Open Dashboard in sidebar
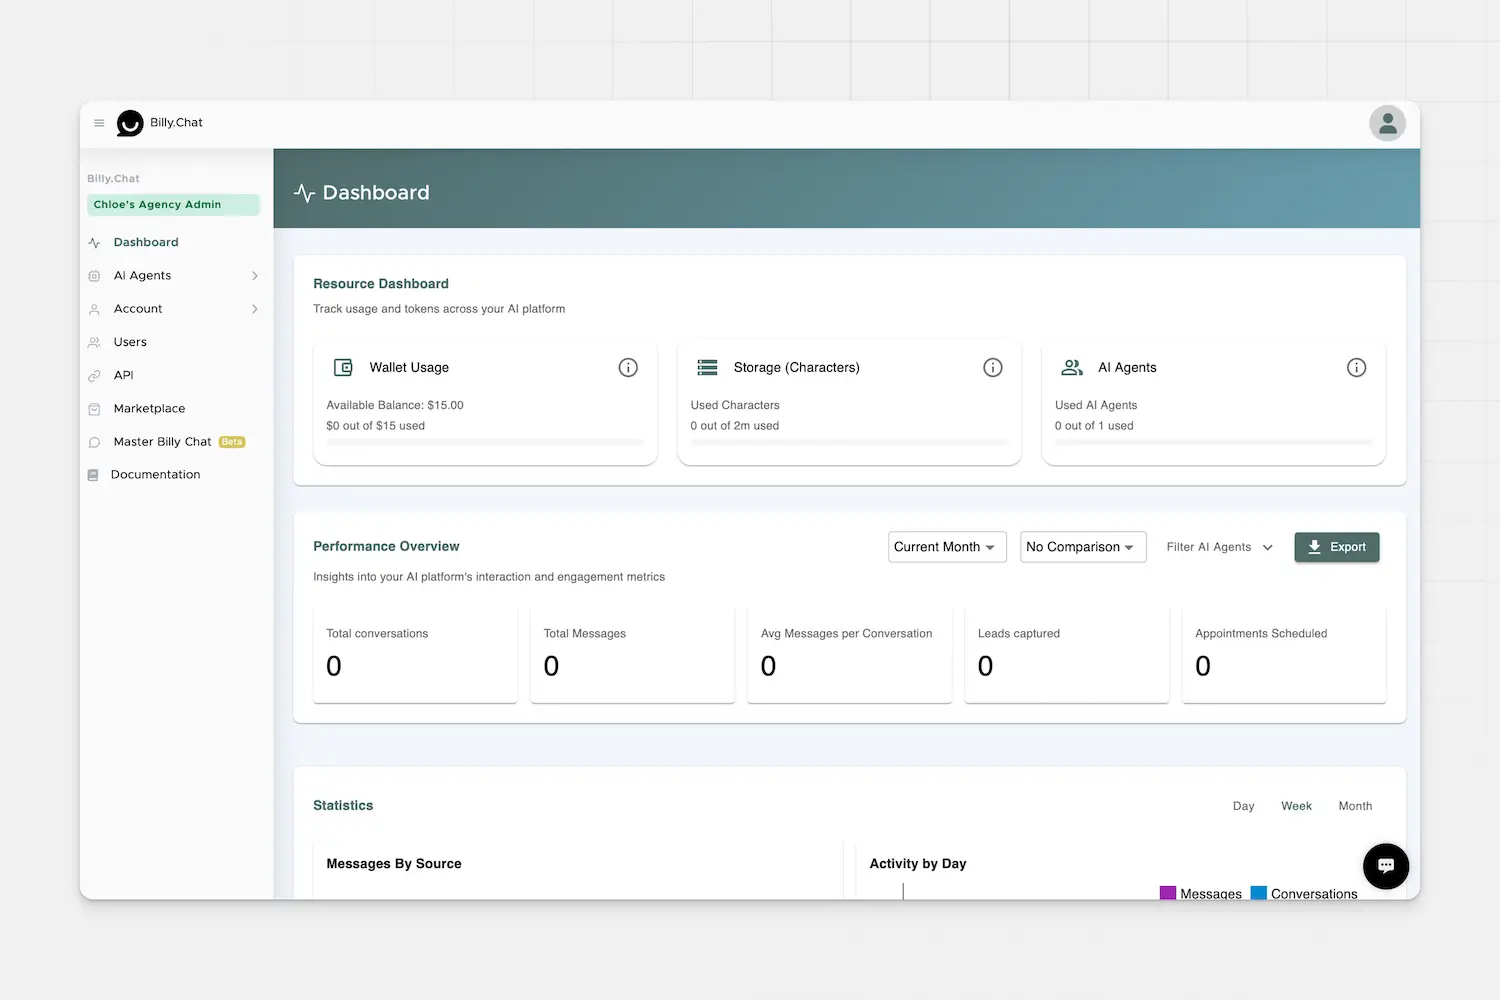 pyautogui.click(x=146, y=243)
